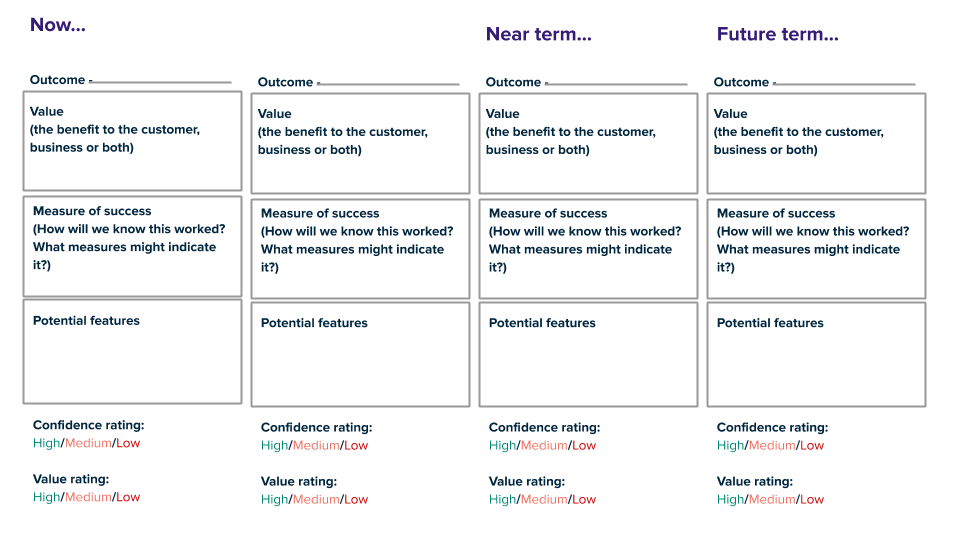Select the "Near term..." heading

pos(538,34)
